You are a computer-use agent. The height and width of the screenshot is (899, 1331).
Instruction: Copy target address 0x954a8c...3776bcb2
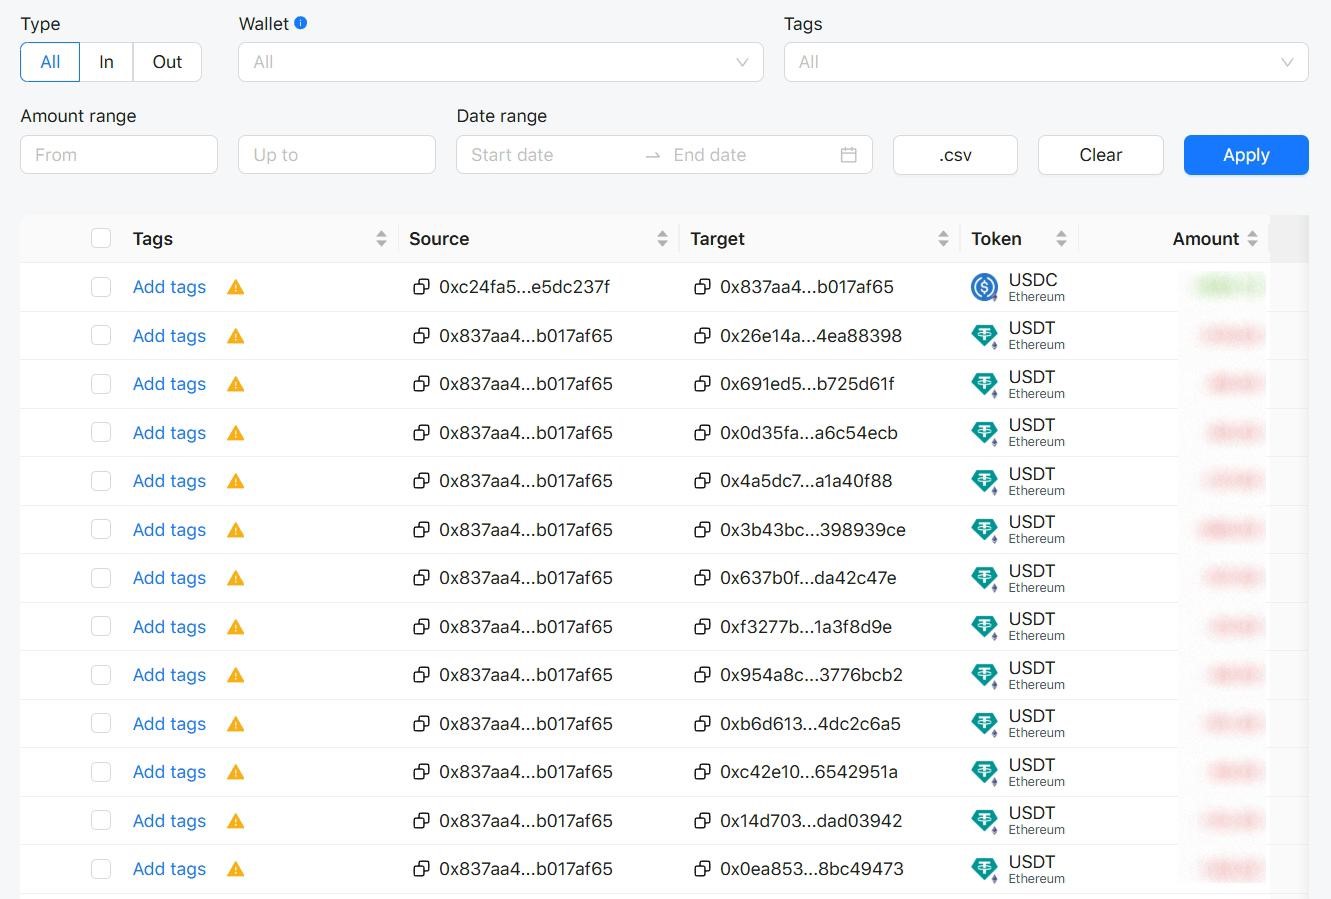point(702,675)
